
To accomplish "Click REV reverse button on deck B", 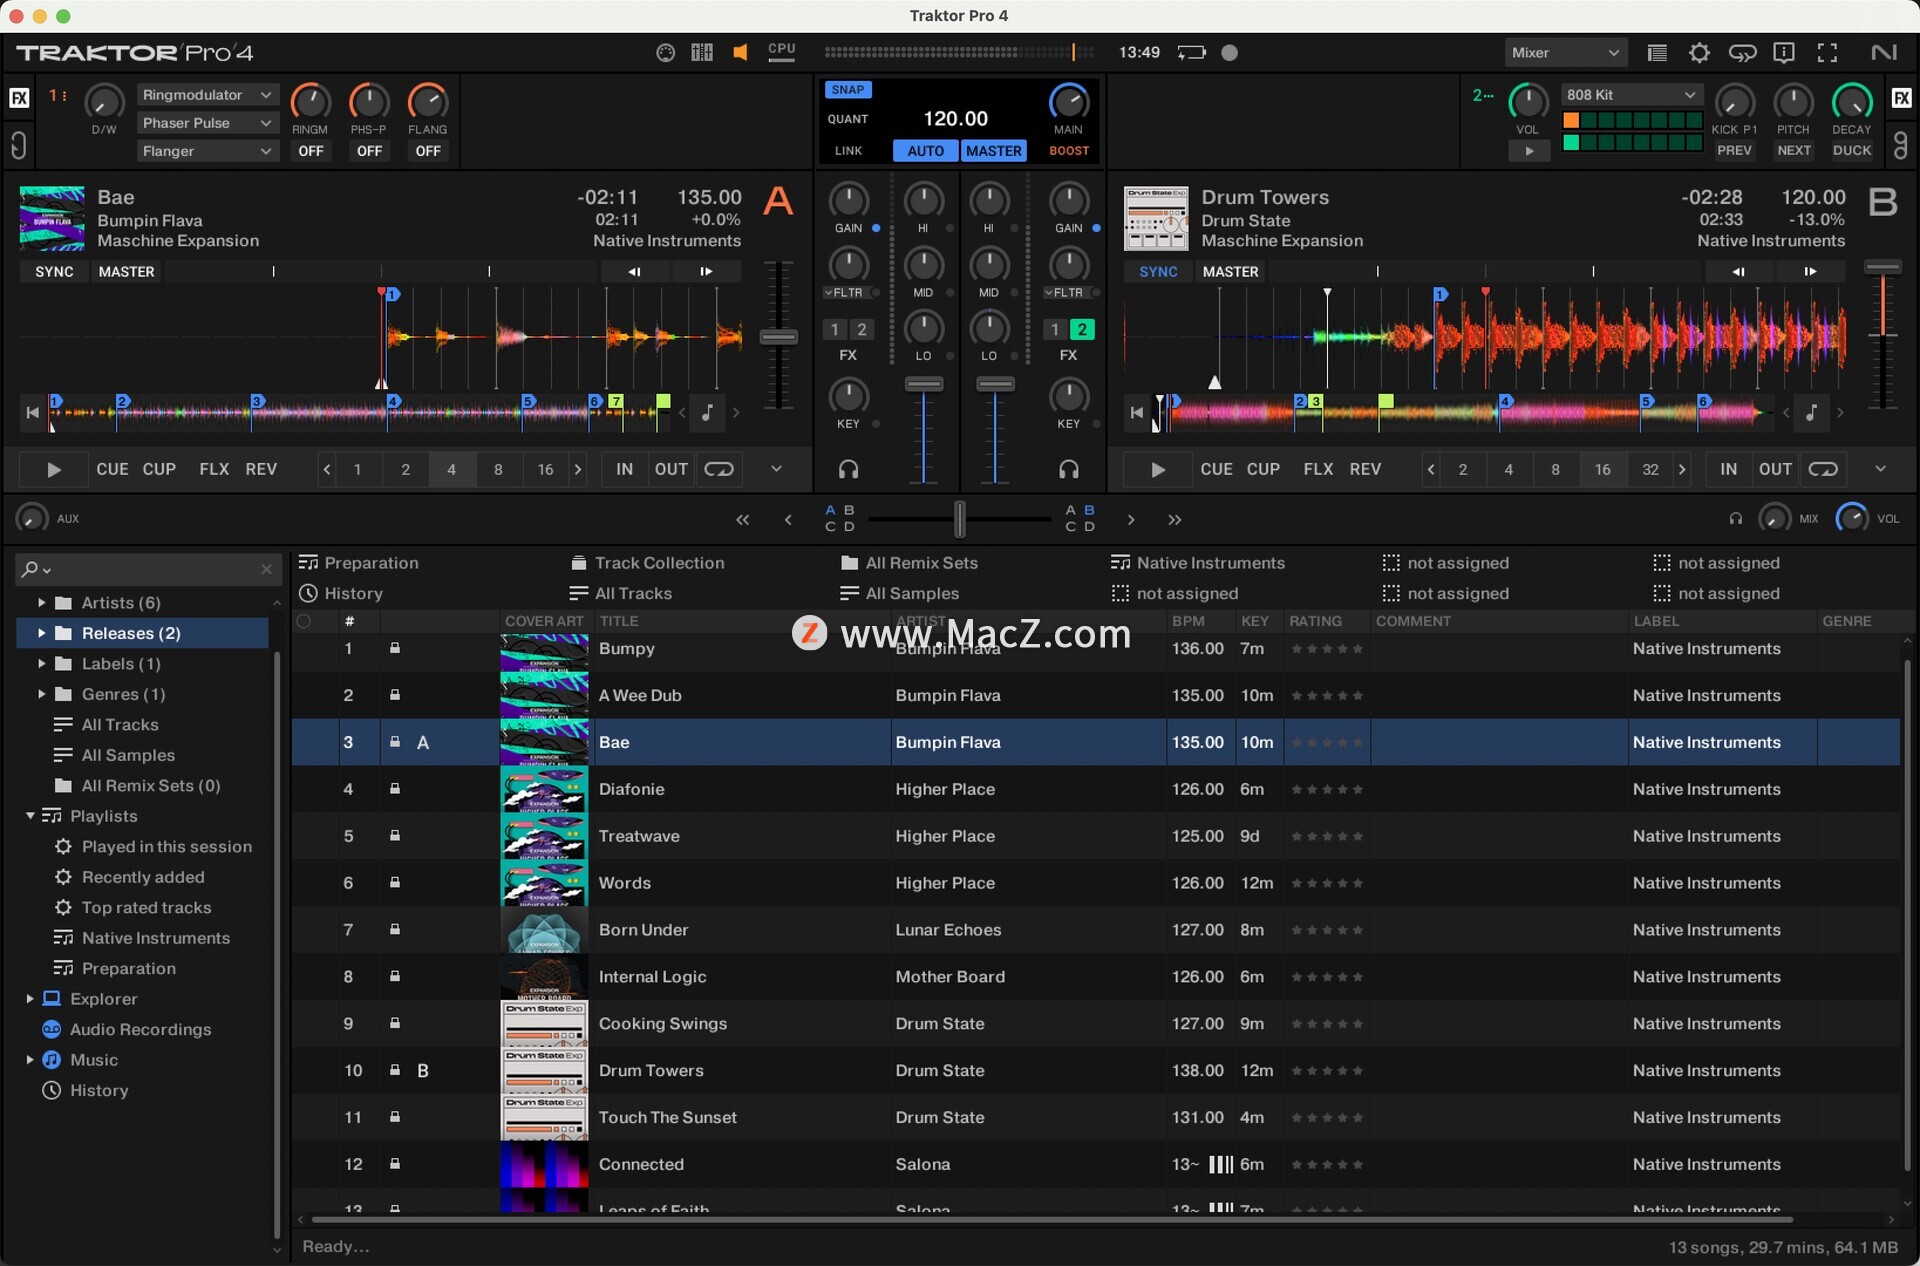I will (1365, 469).
